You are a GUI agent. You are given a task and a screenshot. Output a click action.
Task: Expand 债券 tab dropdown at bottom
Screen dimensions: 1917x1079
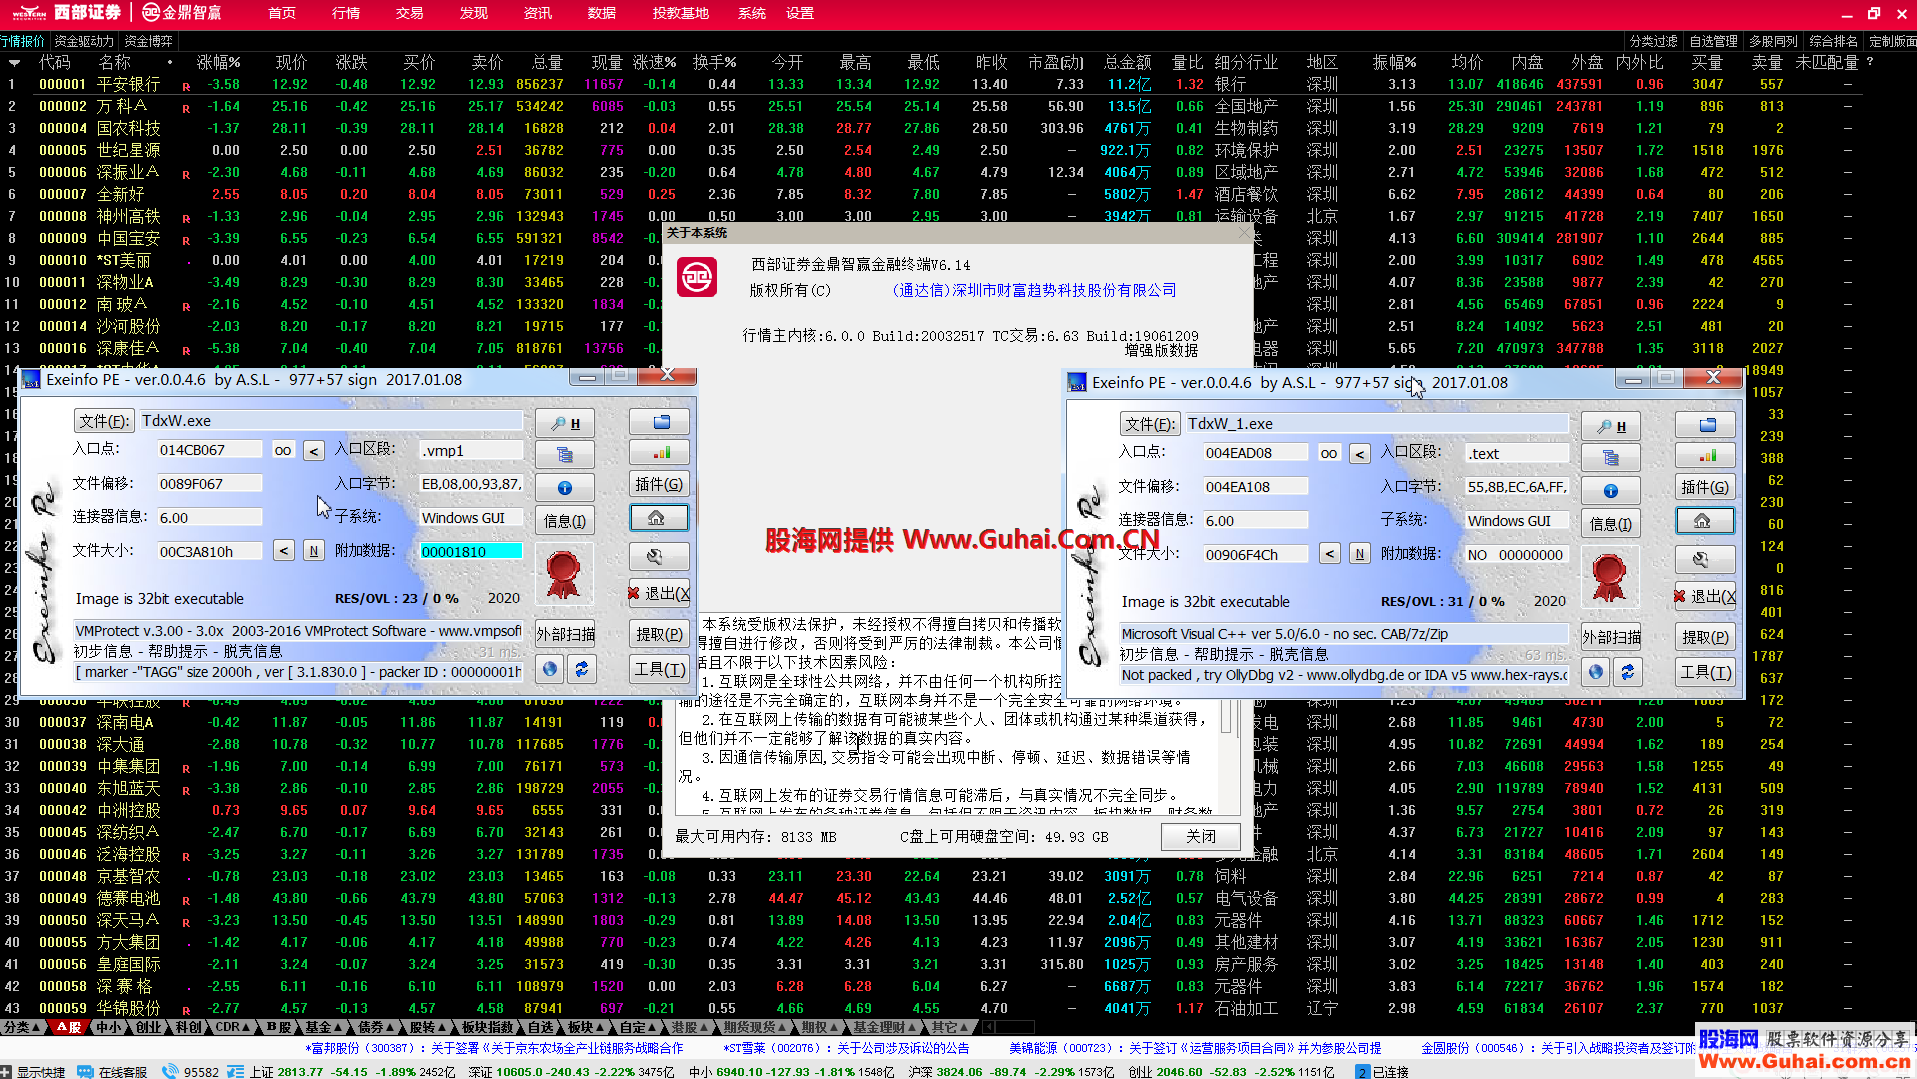[376, 1027]
